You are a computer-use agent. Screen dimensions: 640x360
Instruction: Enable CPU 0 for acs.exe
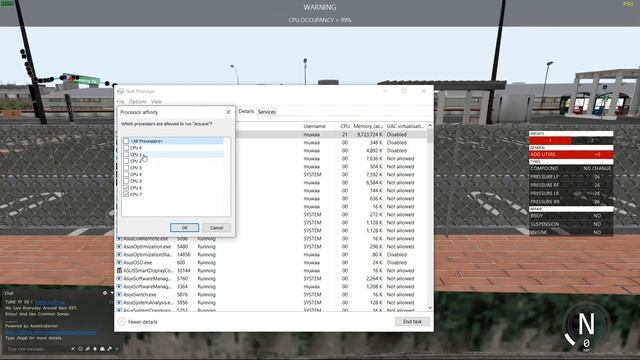click(126, 148)
